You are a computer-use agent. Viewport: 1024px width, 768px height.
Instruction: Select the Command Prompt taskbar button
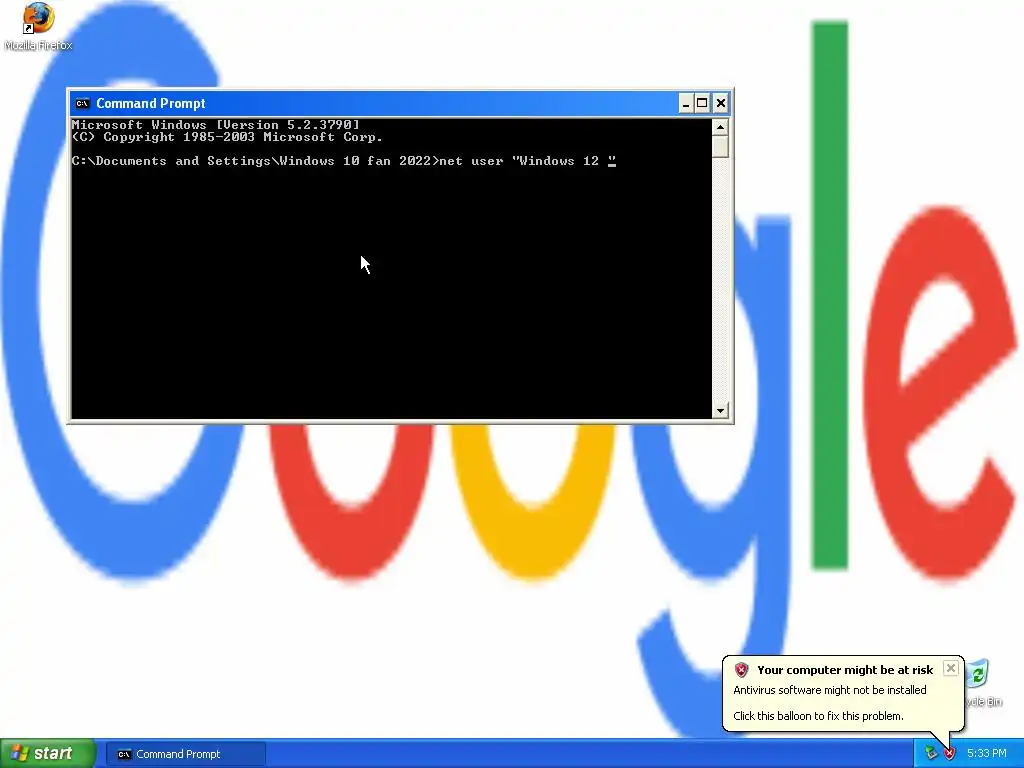point(186,754)
